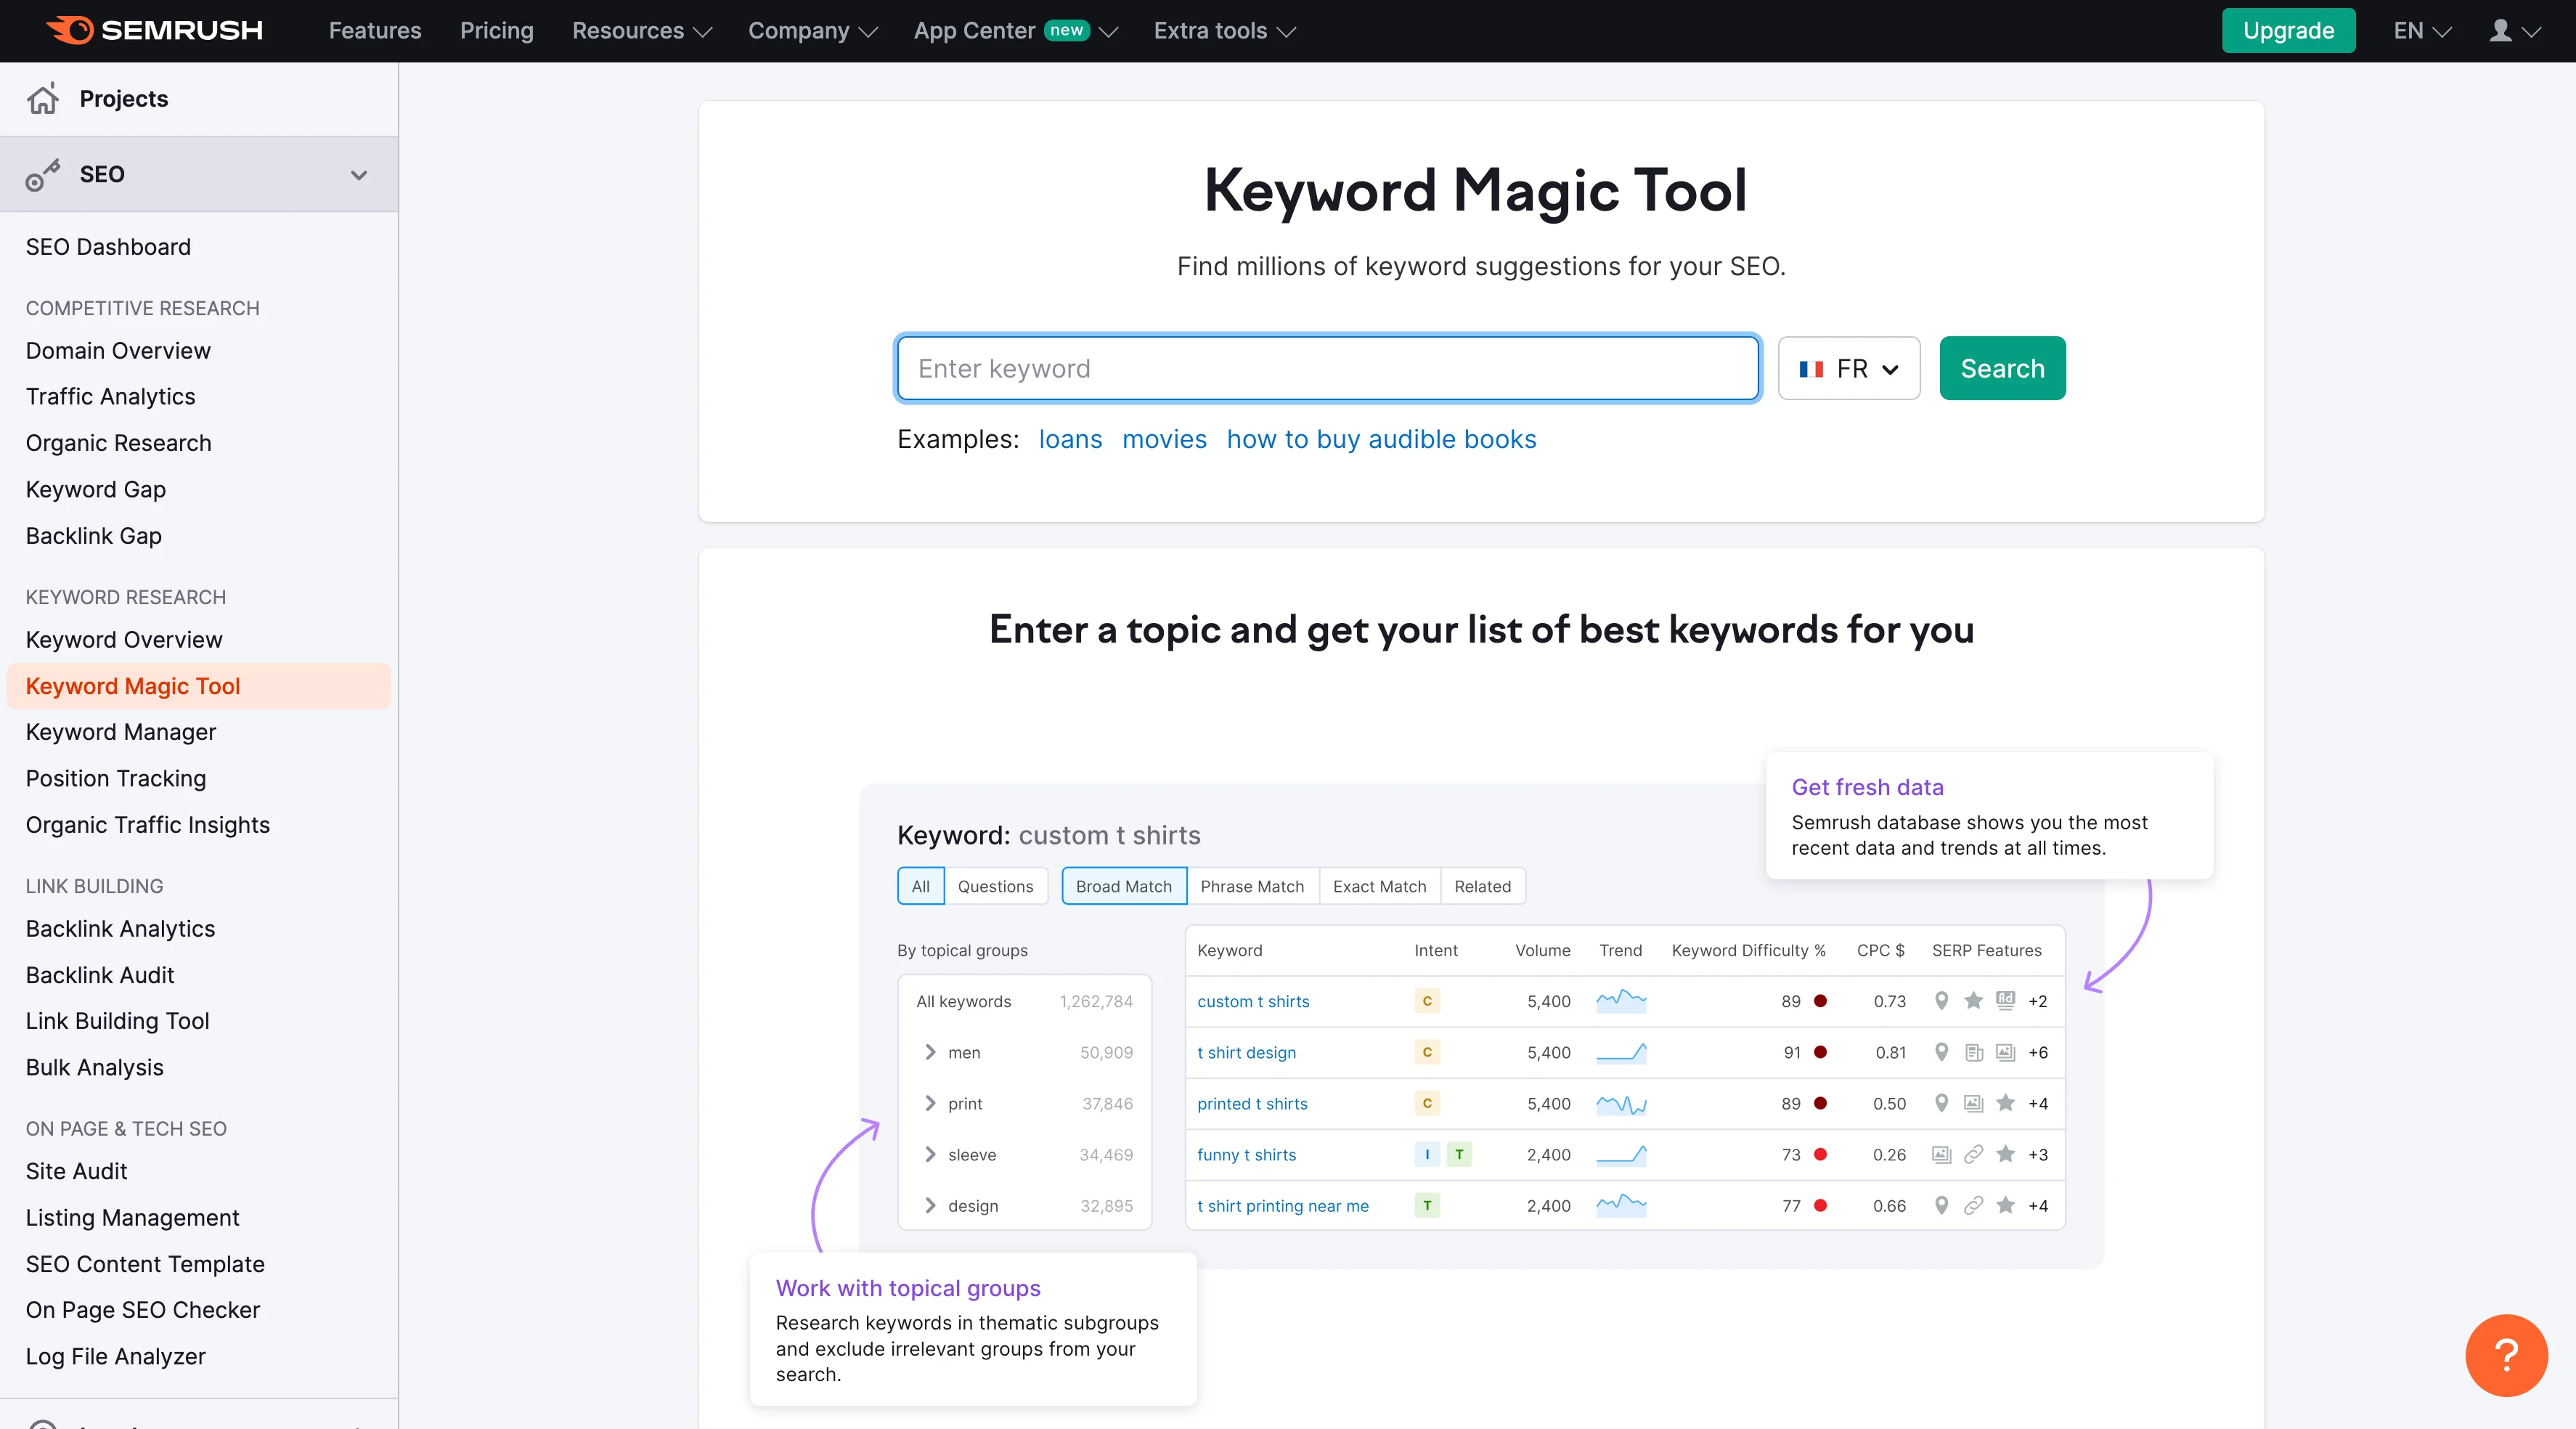Expand the men topical group
The image size is (2576, 1429).
pos(930,1052)
